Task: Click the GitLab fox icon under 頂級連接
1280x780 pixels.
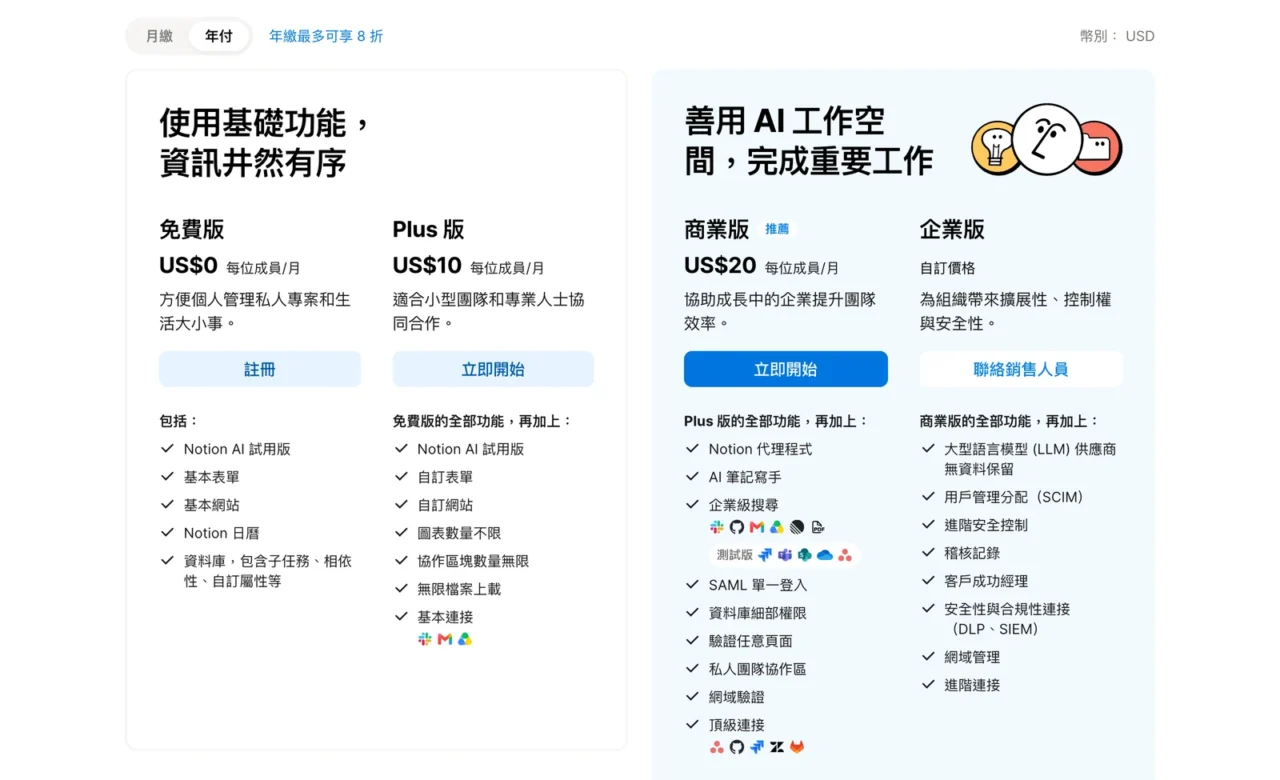Action: [797, 747]
